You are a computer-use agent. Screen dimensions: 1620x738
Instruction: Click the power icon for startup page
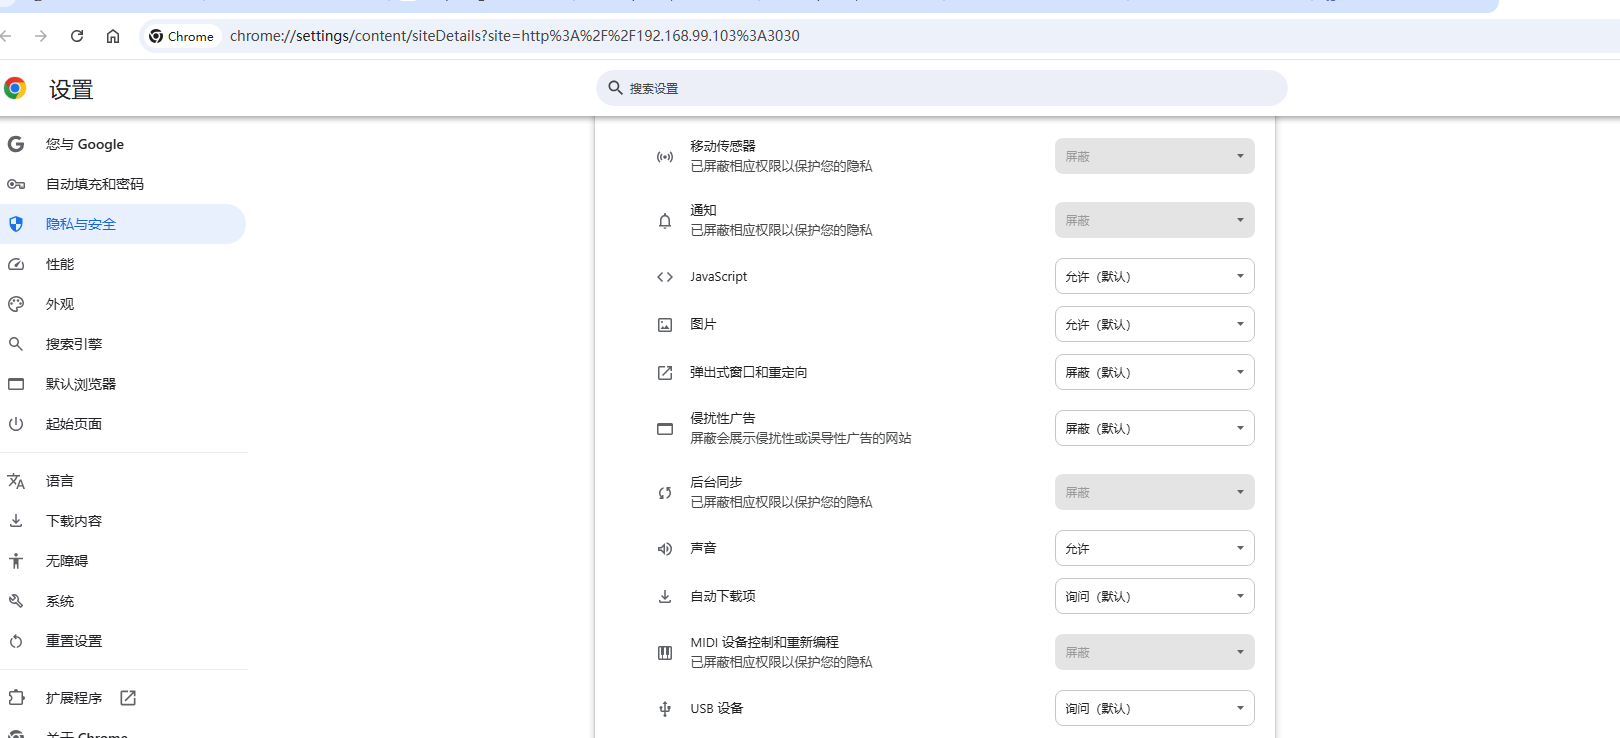(x=16, y=424)
